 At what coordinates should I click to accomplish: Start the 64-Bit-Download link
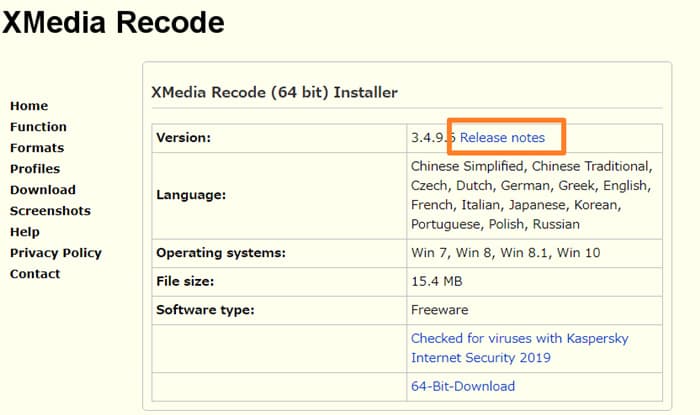(463, 386)
